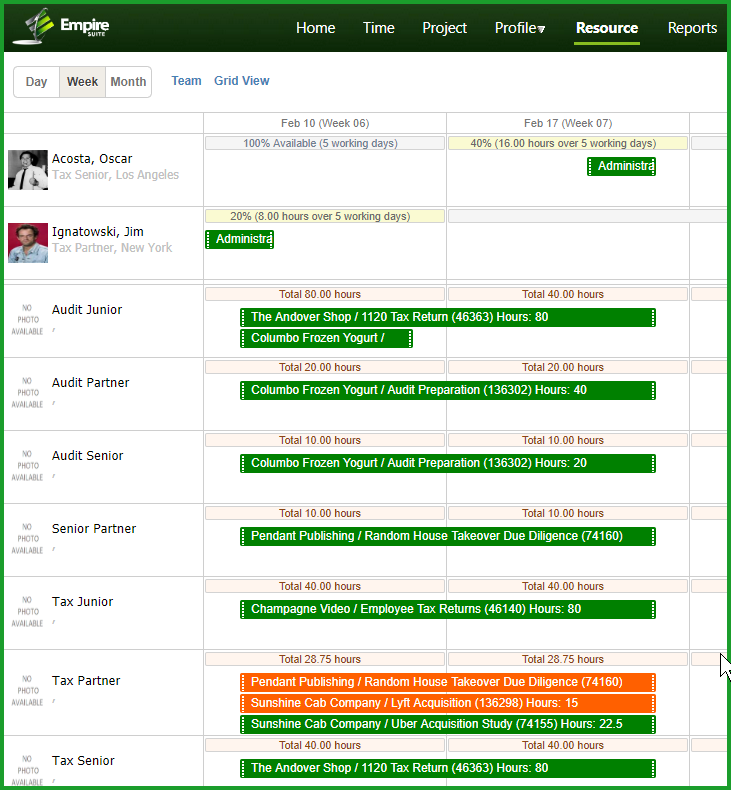Click the Empire Suite logo
Image resolution: width=731 pixels, height=790 pixels.
pyautogui.click(x=61, y=26)
